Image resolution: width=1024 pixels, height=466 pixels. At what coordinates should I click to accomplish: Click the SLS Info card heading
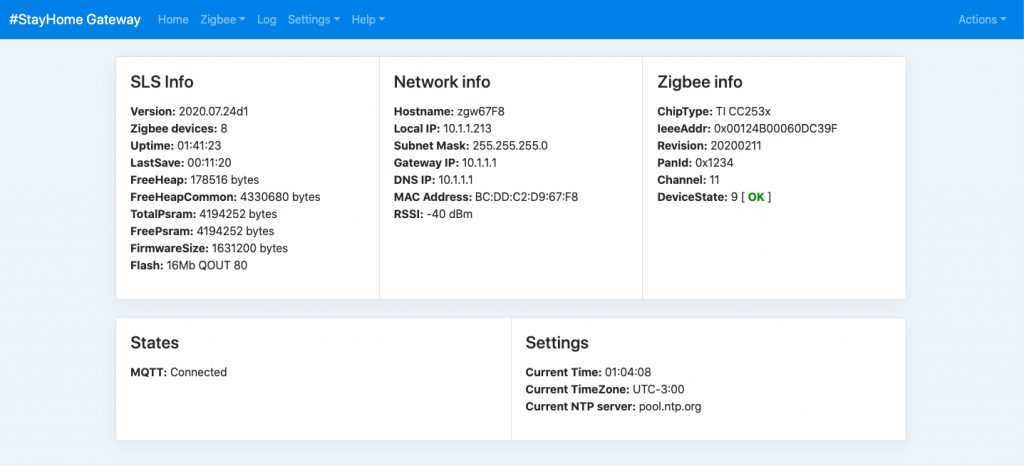point(162,82)
